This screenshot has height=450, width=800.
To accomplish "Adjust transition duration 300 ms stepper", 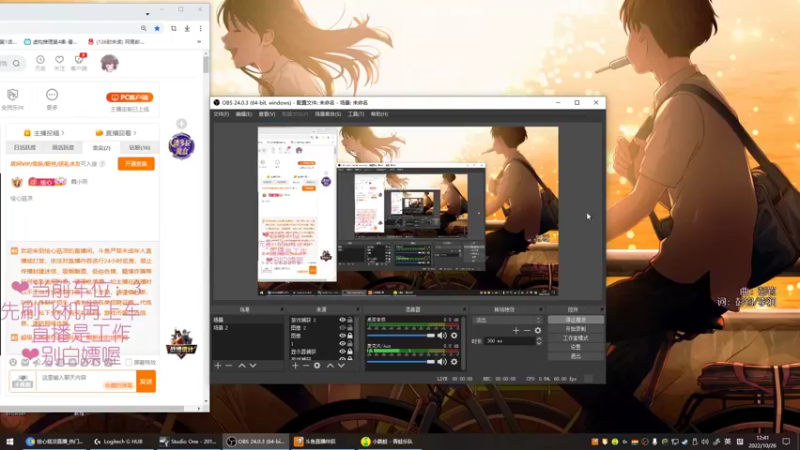I will (539, 341).
